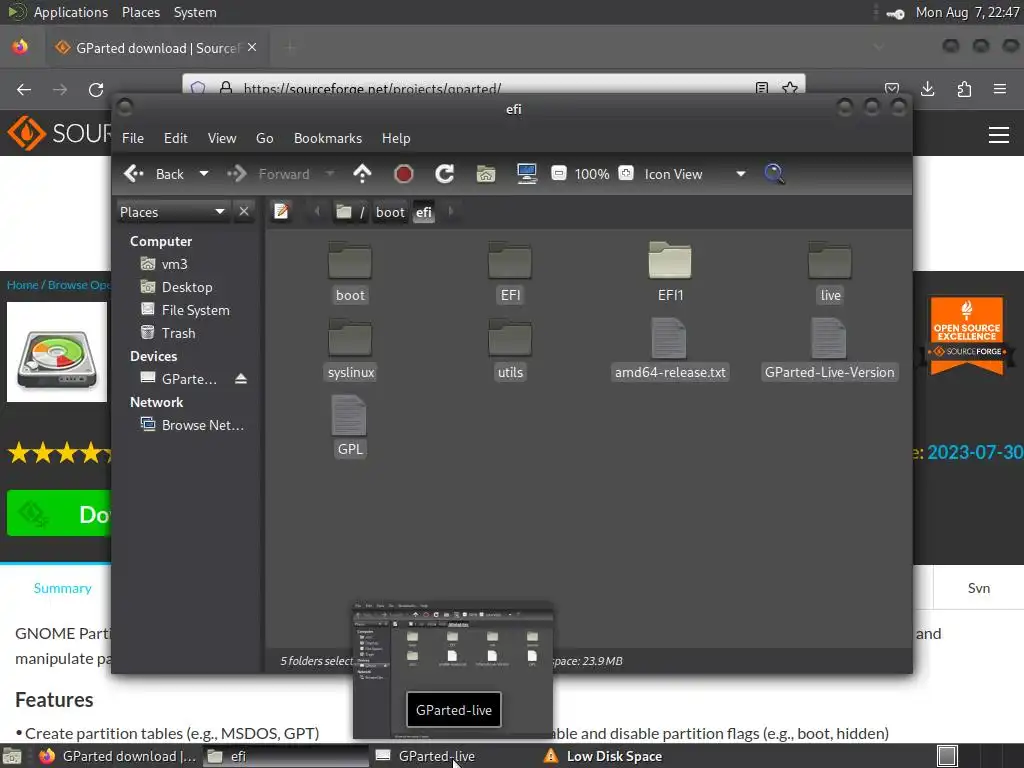Open Low Disk Space warning taskbar item
Viewport: 1024px width, 768px height.
coord(604,756)
